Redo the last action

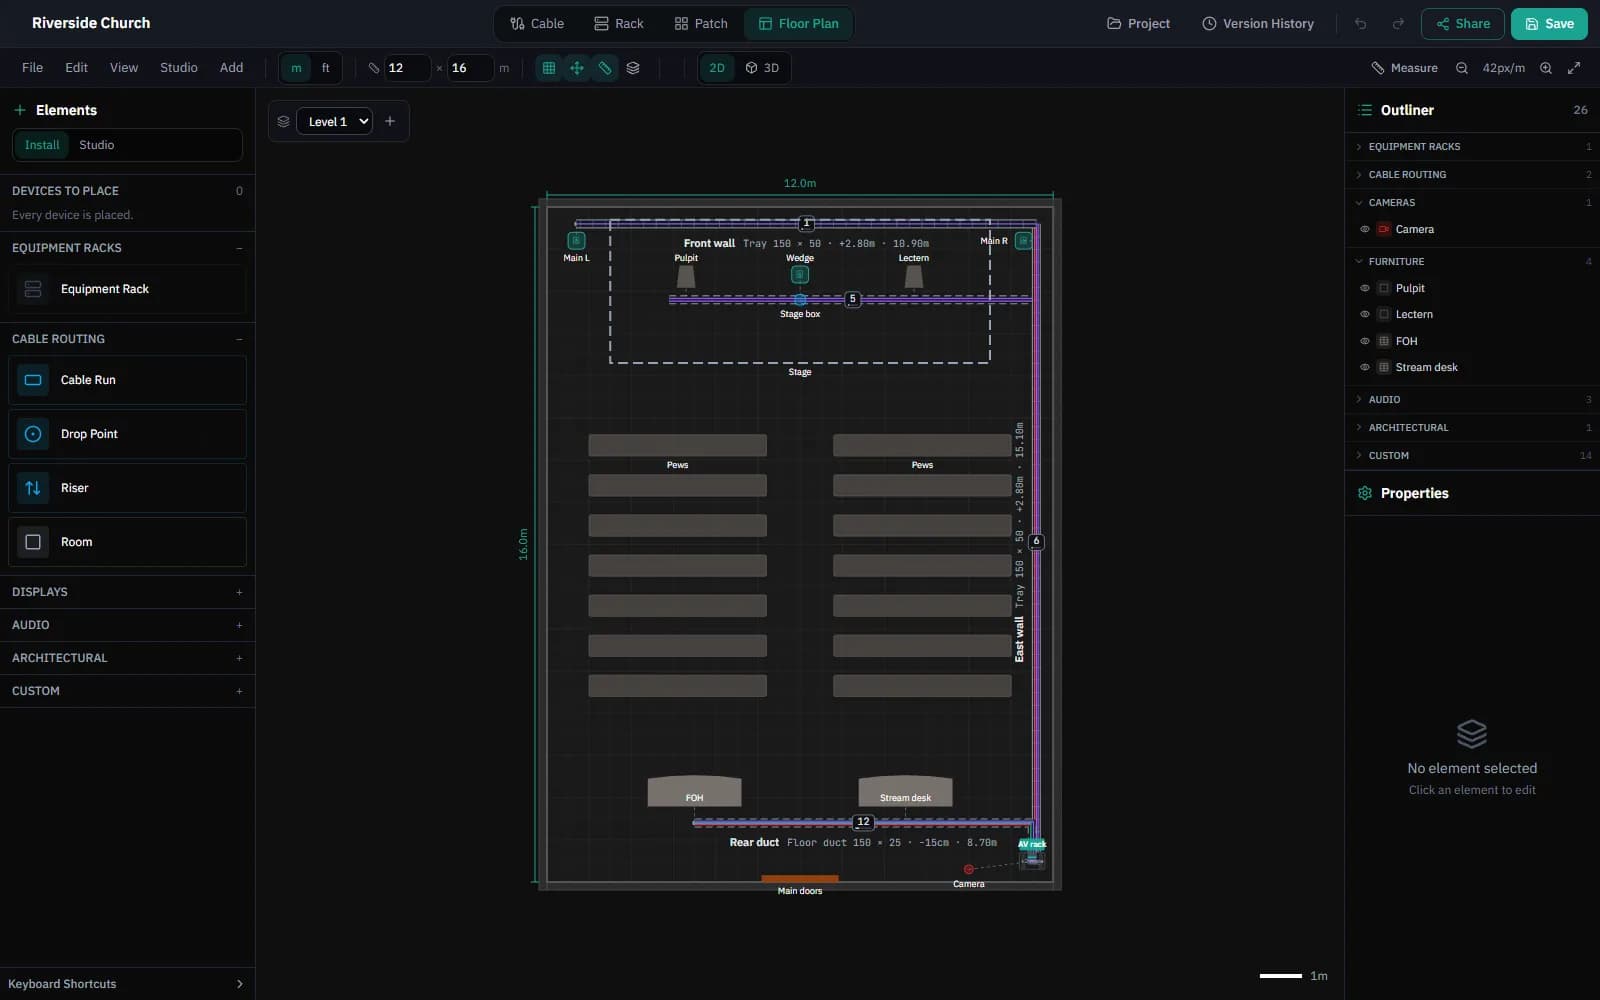click(x=1398, y=24)
